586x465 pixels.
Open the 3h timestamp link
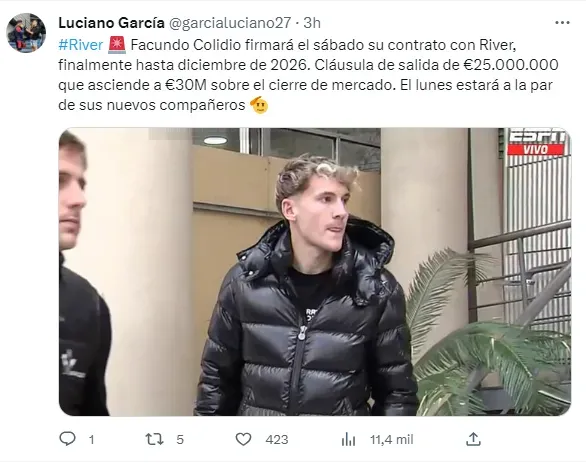(x=312, y=23)
